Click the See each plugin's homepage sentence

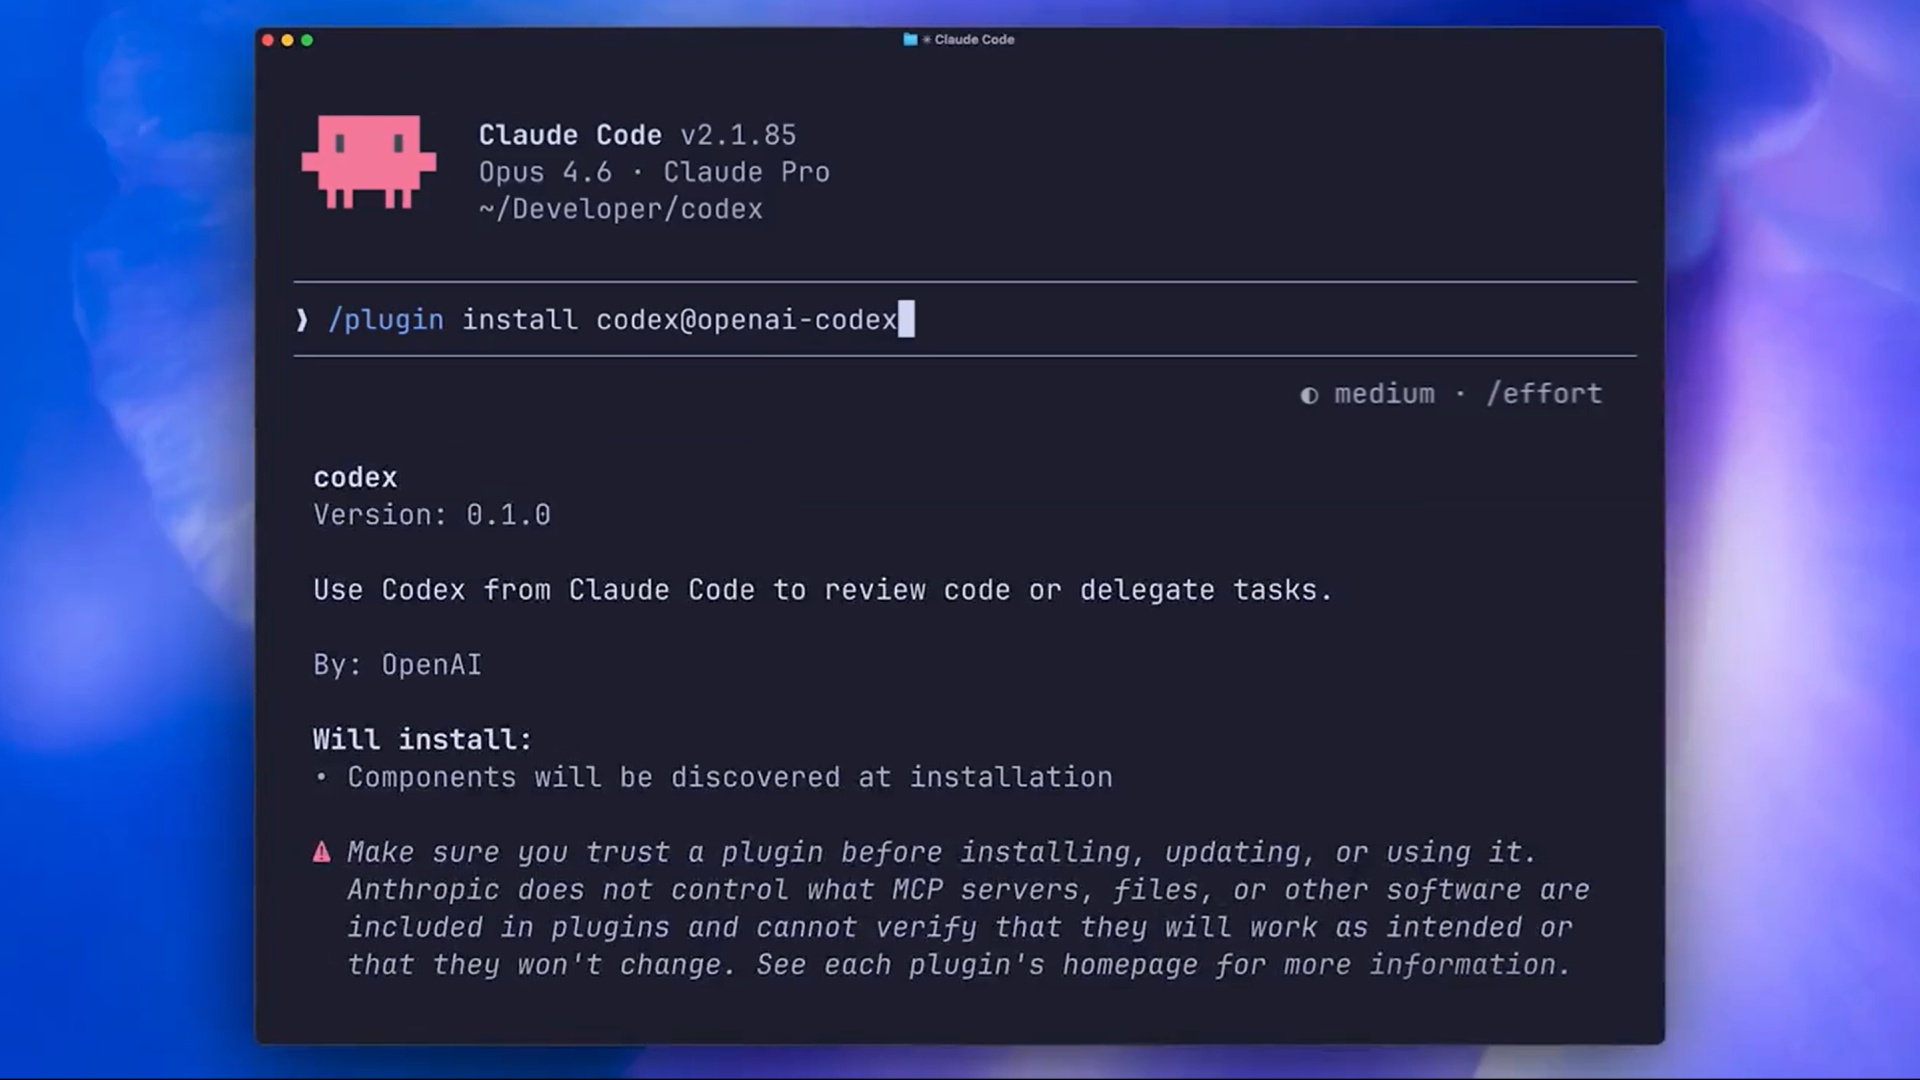tap(1163, 965)
